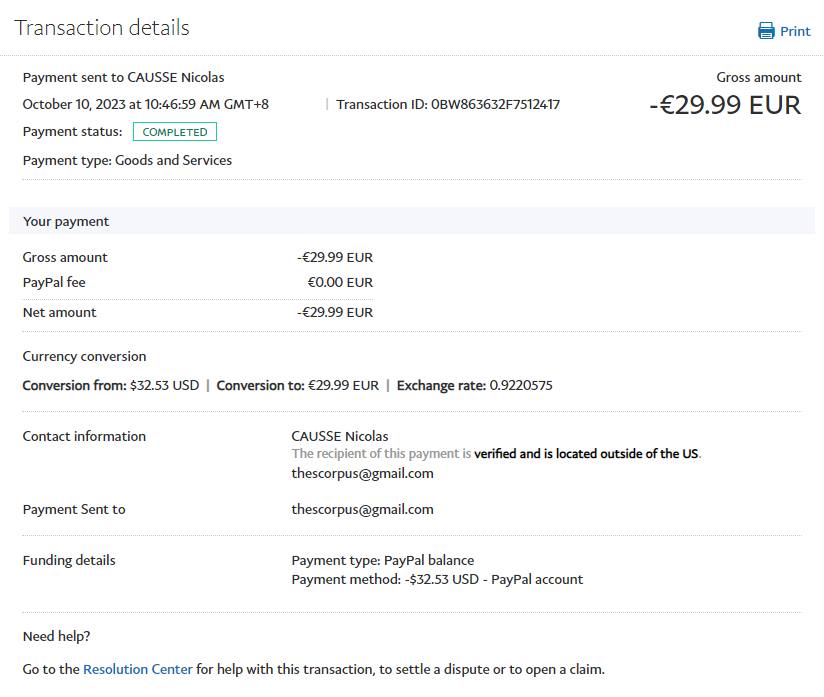This screenshot has height=697, width=824.
Task: Click the exchange rate value 0.9220575
Action: point(520,385)
